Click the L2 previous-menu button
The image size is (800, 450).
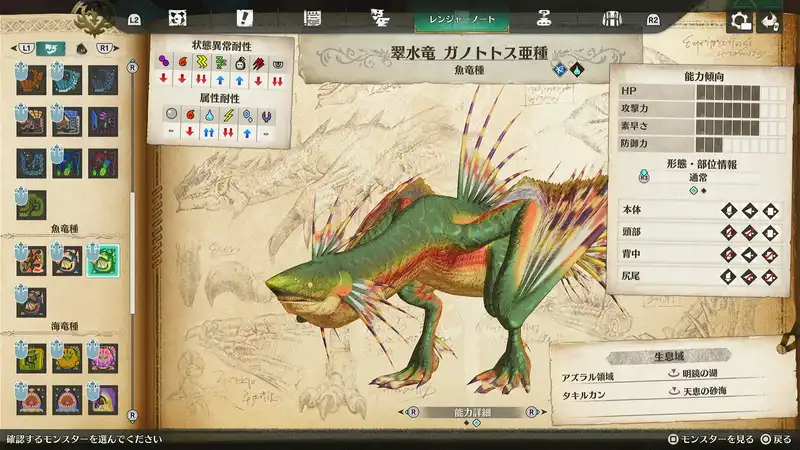coord(134,20)
